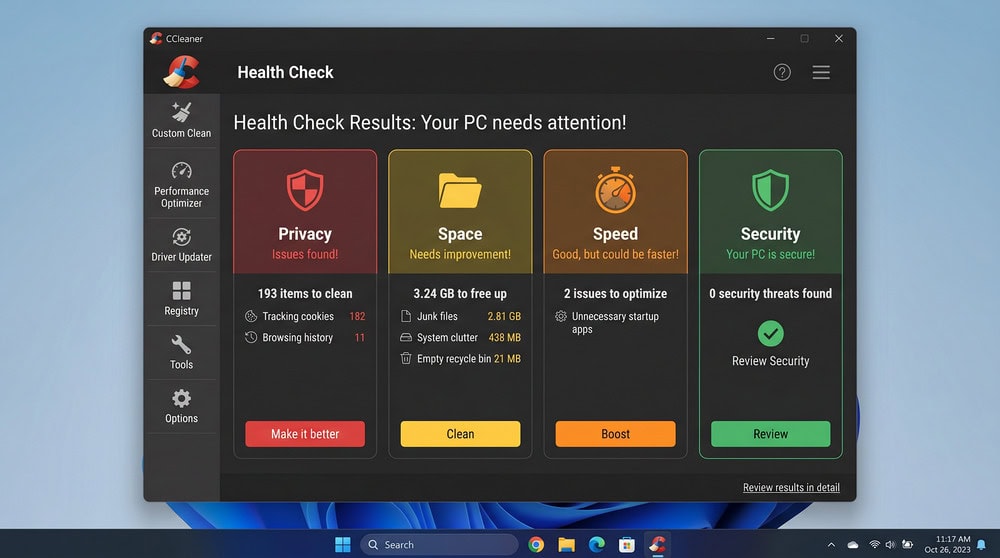Screen dimensions: 1000x558
Task: Click the green Review button
Action: [x=770, y=434]
